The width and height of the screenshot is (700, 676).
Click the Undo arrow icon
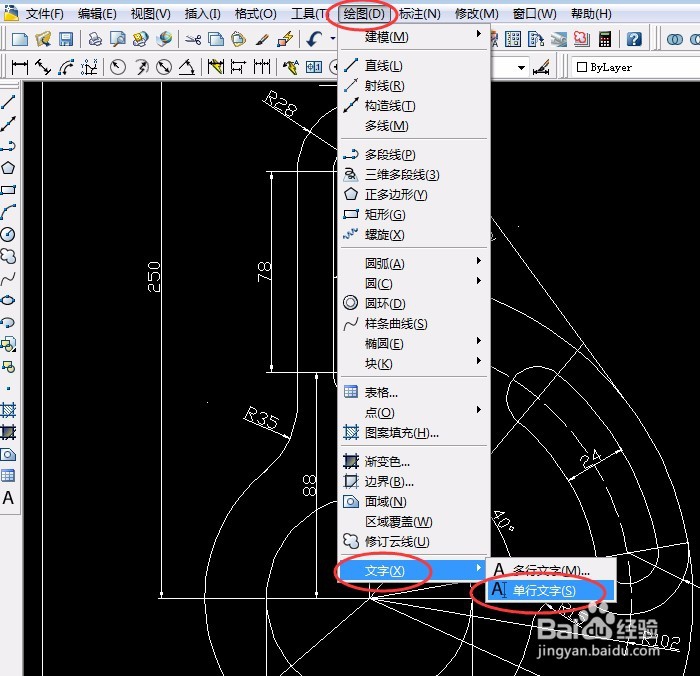(x=314, y=40)
